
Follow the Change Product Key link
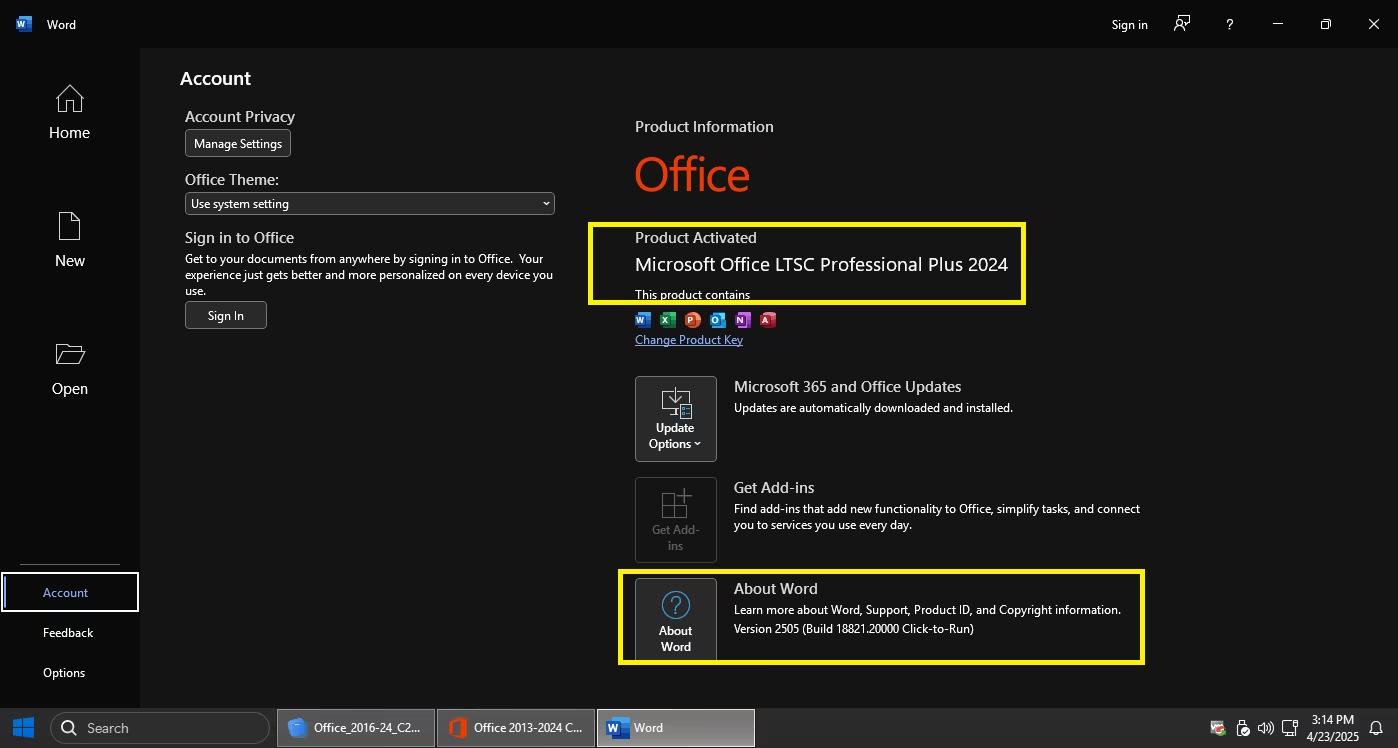[689, 340]
